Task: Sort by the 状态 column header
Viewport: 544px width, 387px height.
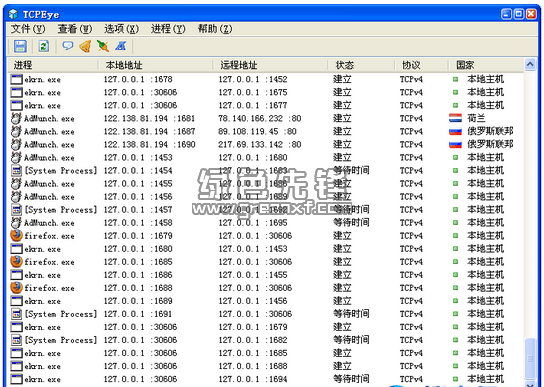Action: [361, 65]
